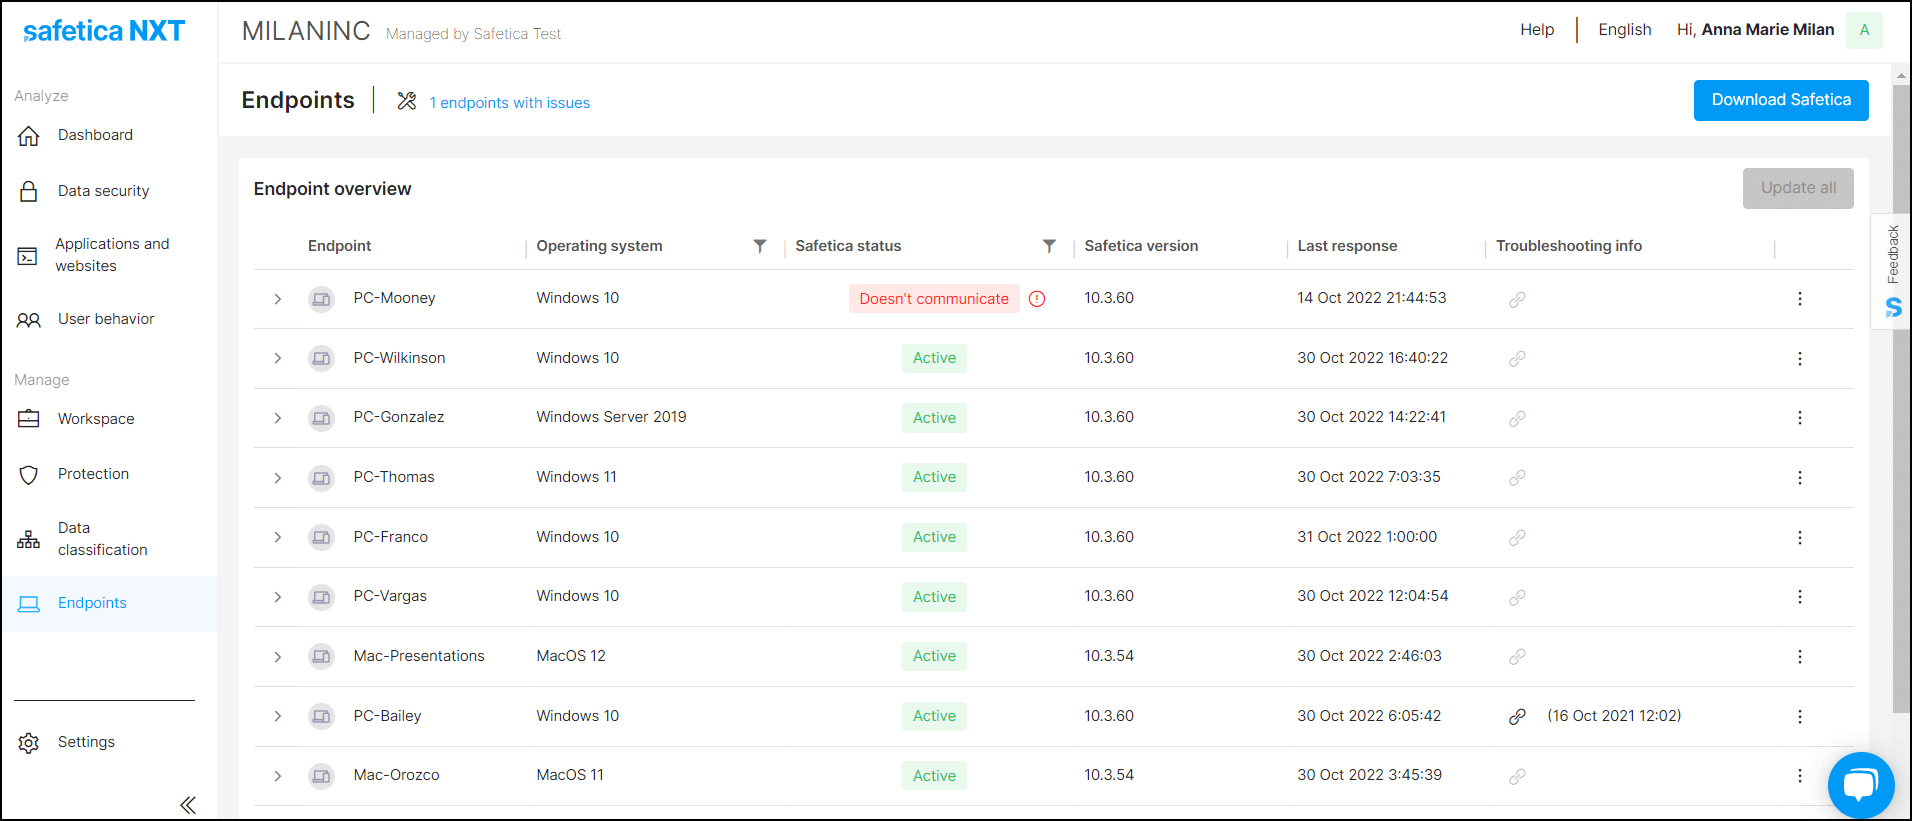The height and width of the screenshot is (821, 1912).
Task: Expand PC-Mooney row
Action: pyautogui.click(x=278, y=299)
